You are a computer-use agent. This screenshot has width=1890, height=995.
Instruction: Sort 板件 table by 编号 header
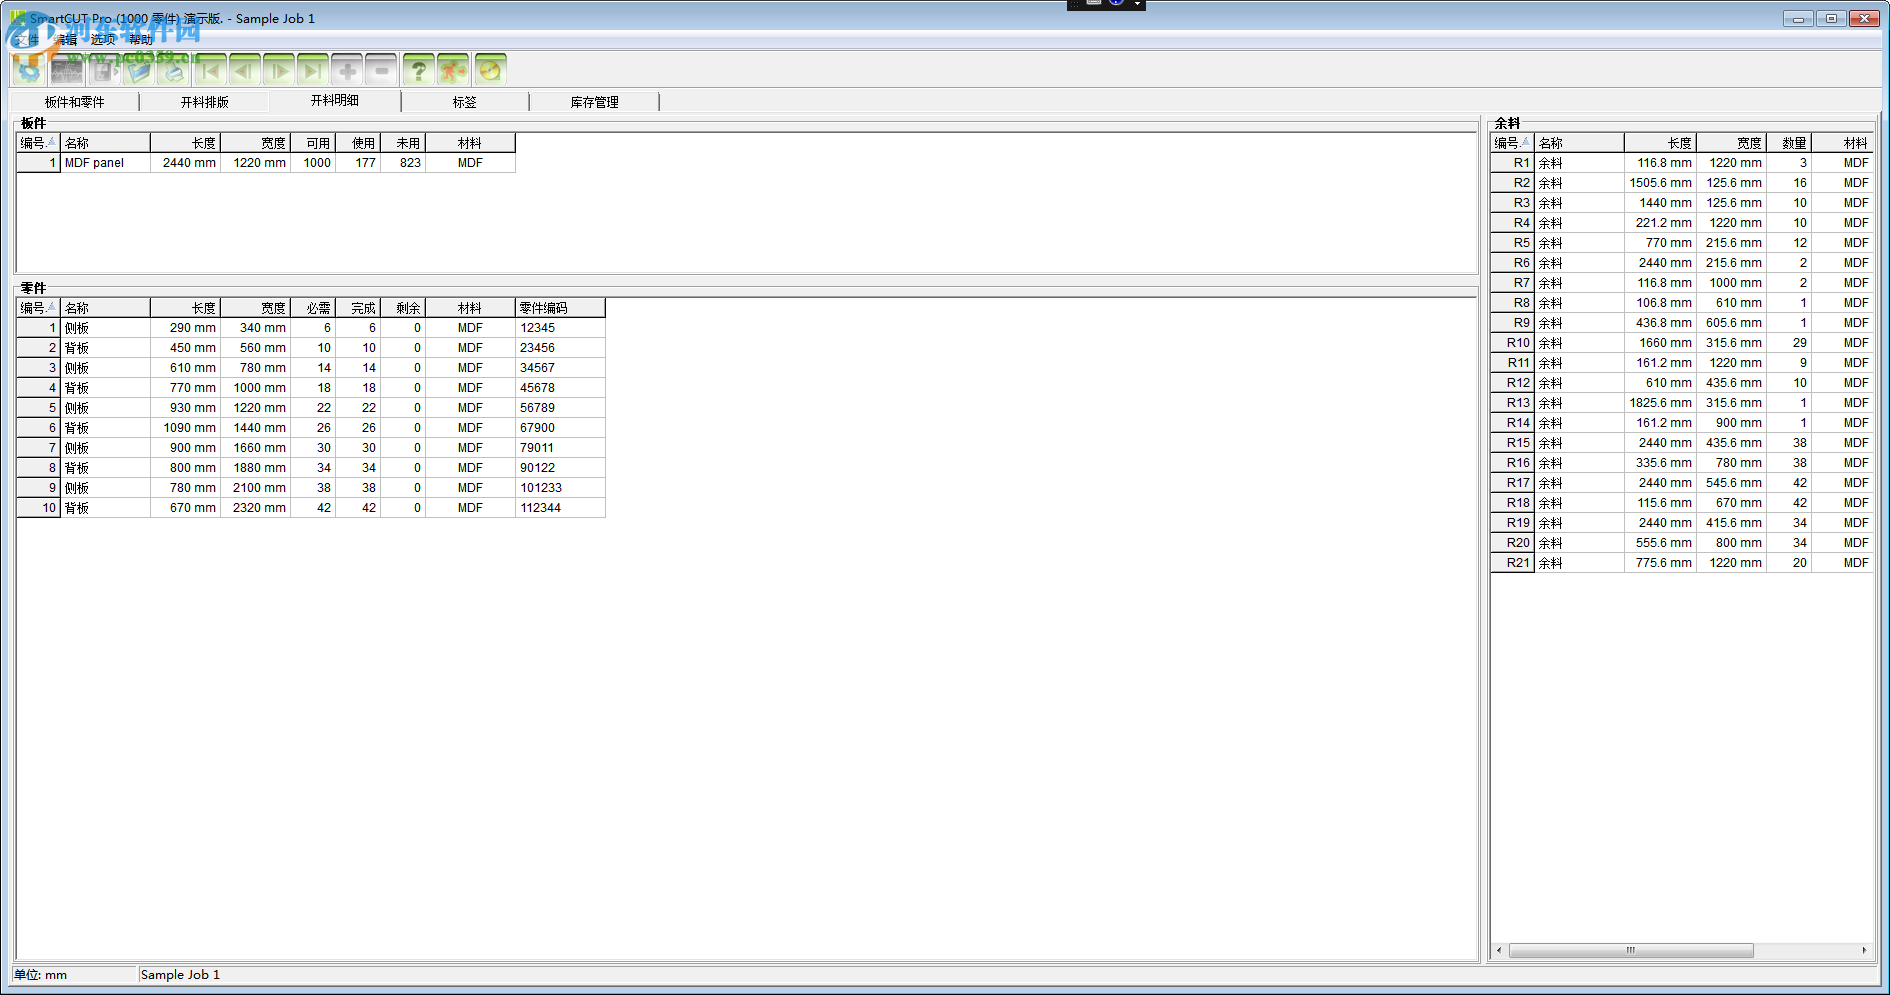(38, 143)
